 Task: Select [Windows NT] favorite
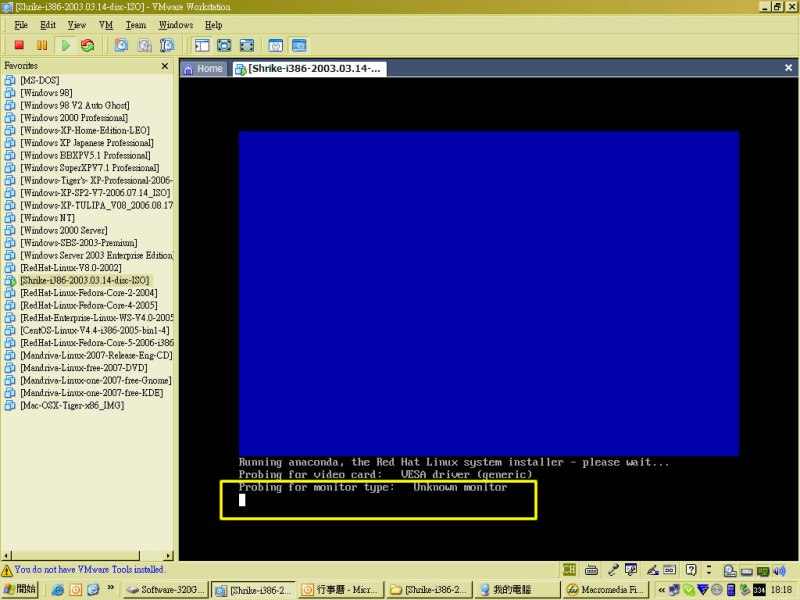[x=47, y=218]
